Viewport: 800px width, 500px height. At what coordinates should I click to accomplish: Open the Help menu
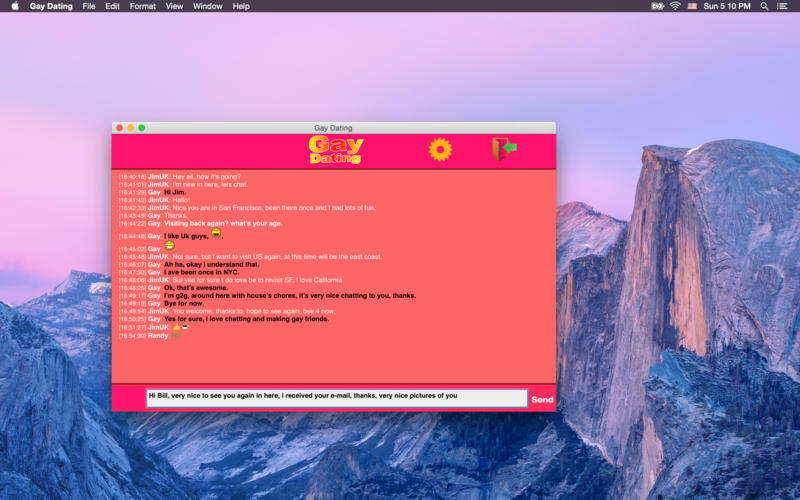coord(241,6)
